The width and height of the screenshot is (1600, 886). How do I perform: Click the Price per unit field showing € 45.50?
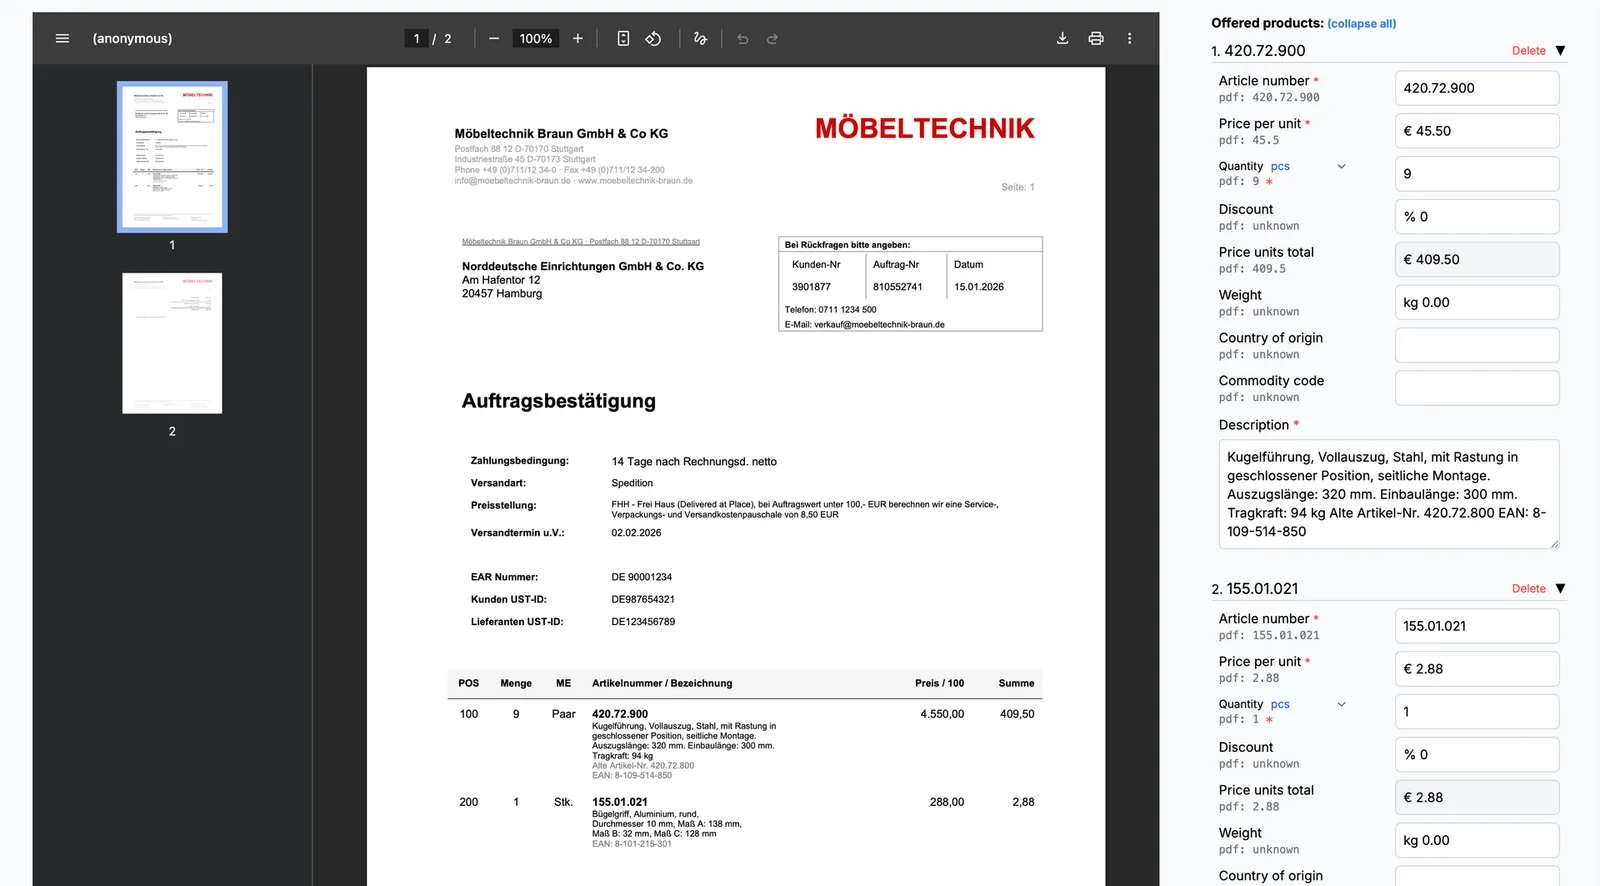pos(1477,131)
